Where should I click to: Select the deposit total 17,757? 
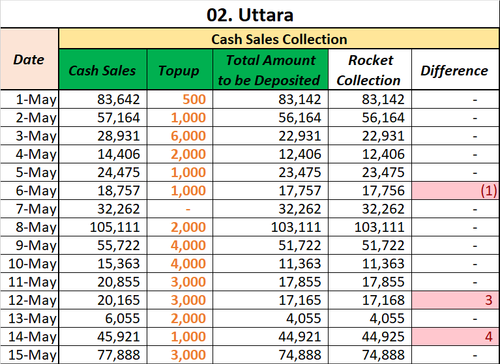270,191
